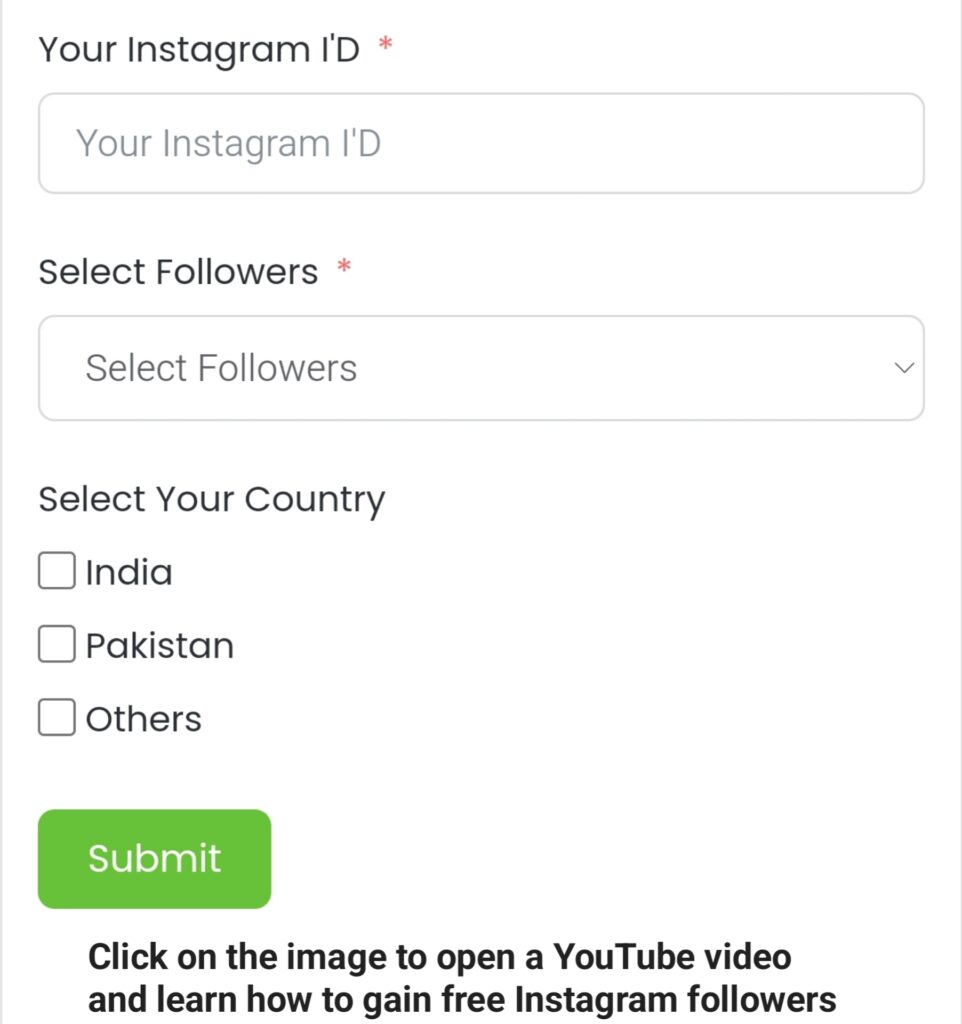Click the grey placeholder text in the Instagram field

coord(228,143)
